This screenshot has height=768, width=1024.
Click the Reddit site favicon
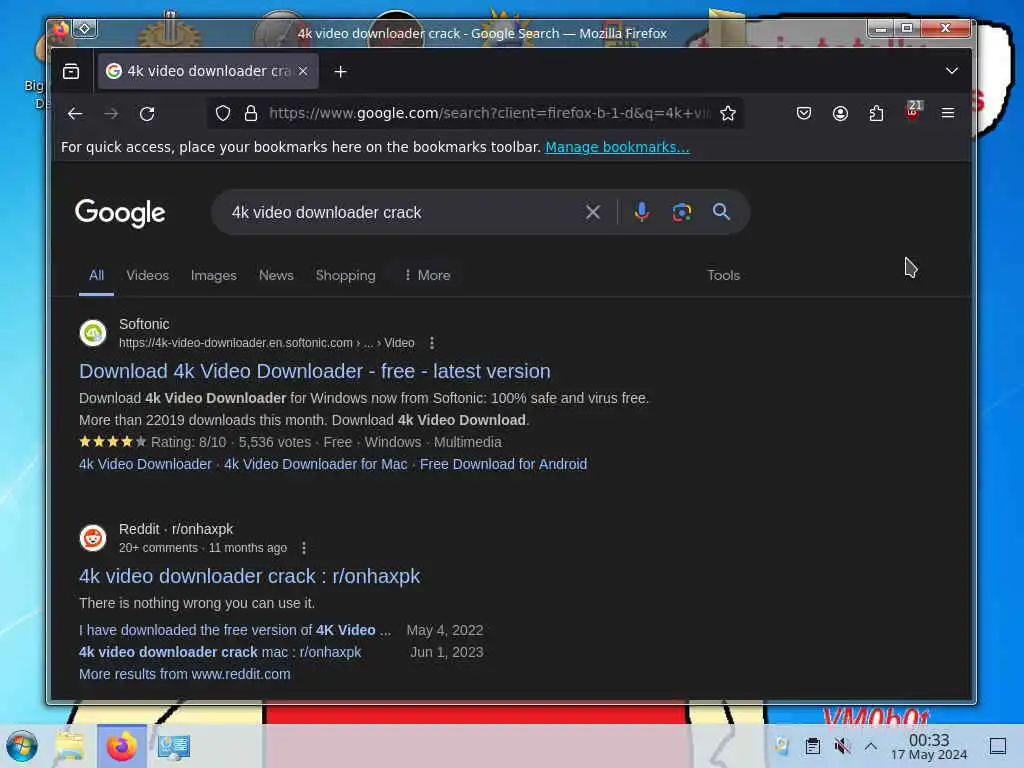point(93,538)
